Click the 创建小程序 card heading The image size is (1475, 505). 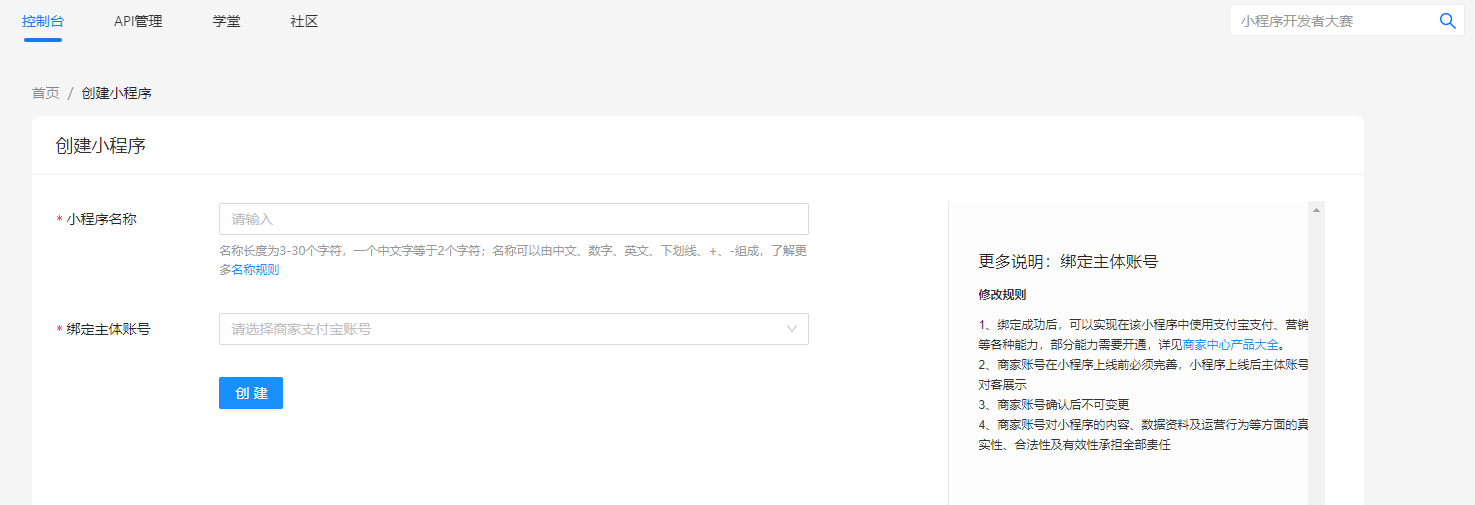101,146
